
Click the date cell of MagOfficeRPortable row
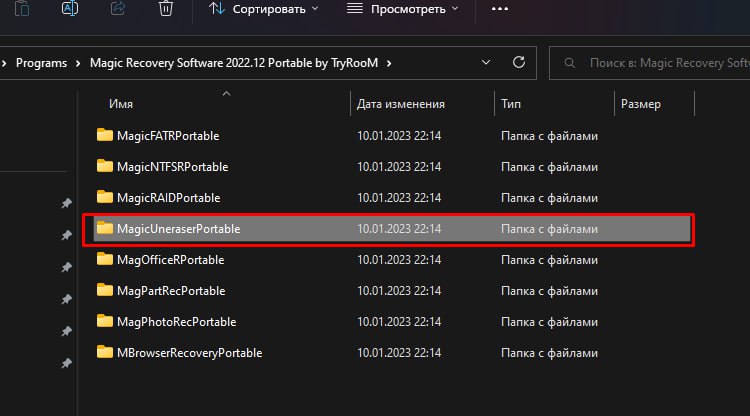click(399, 260)
